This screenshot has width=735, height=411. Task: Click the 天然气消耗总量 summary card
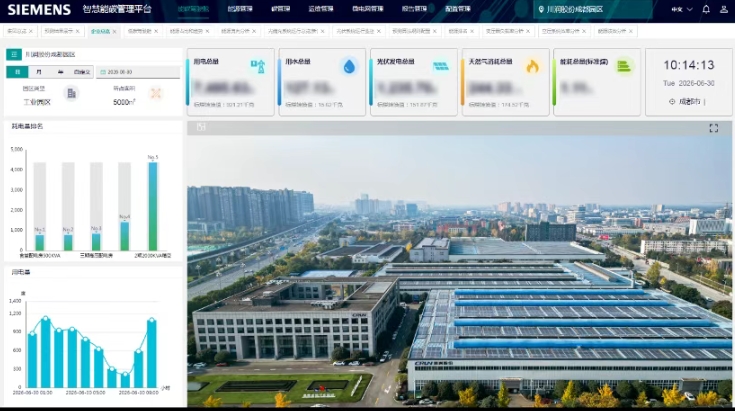click(505, 82)
